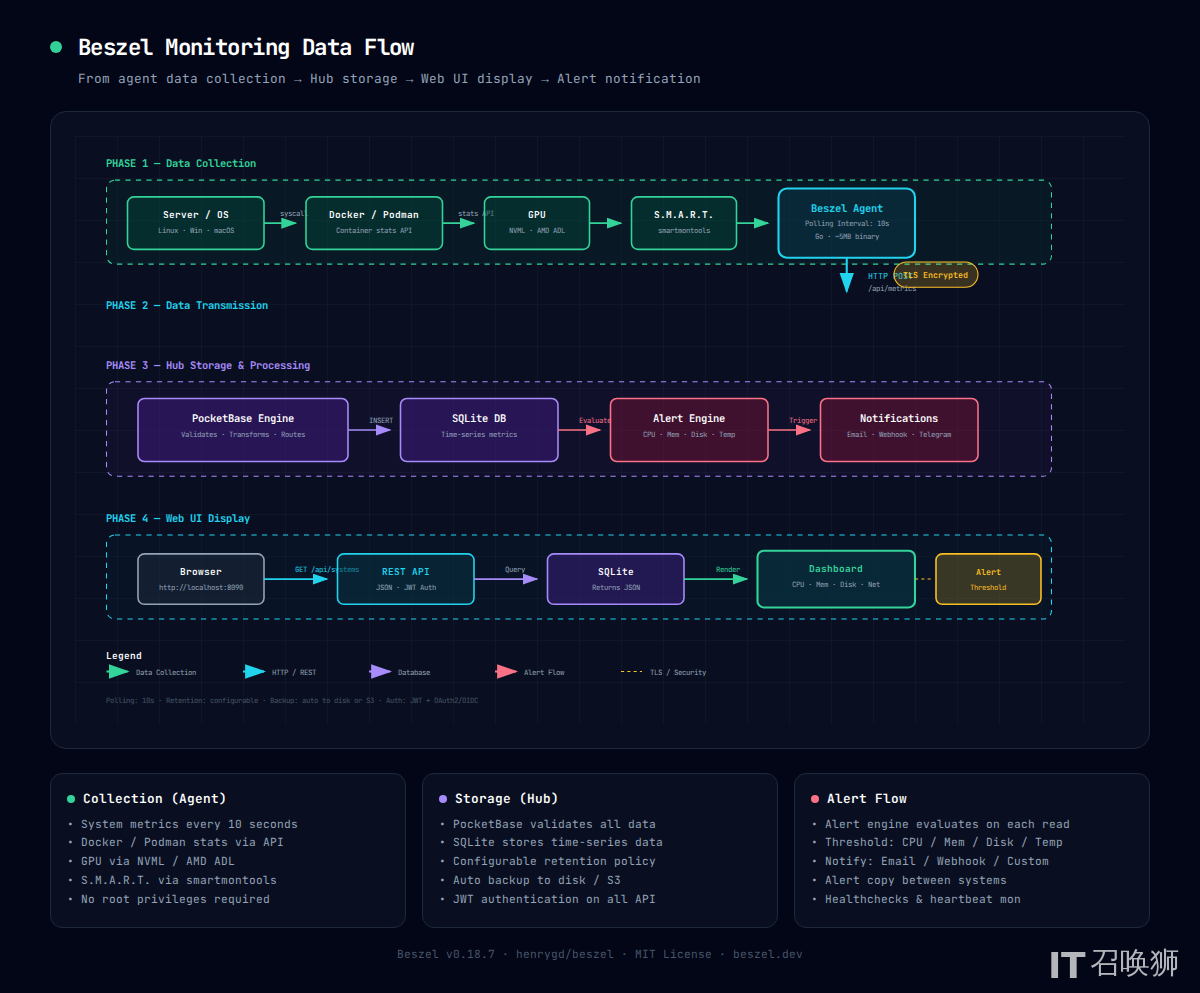The width and height of the screenshot is (1200, 993).
Task: Click the purple Database legend arrow
Action: pyautogui.click(x=381, y=672)
